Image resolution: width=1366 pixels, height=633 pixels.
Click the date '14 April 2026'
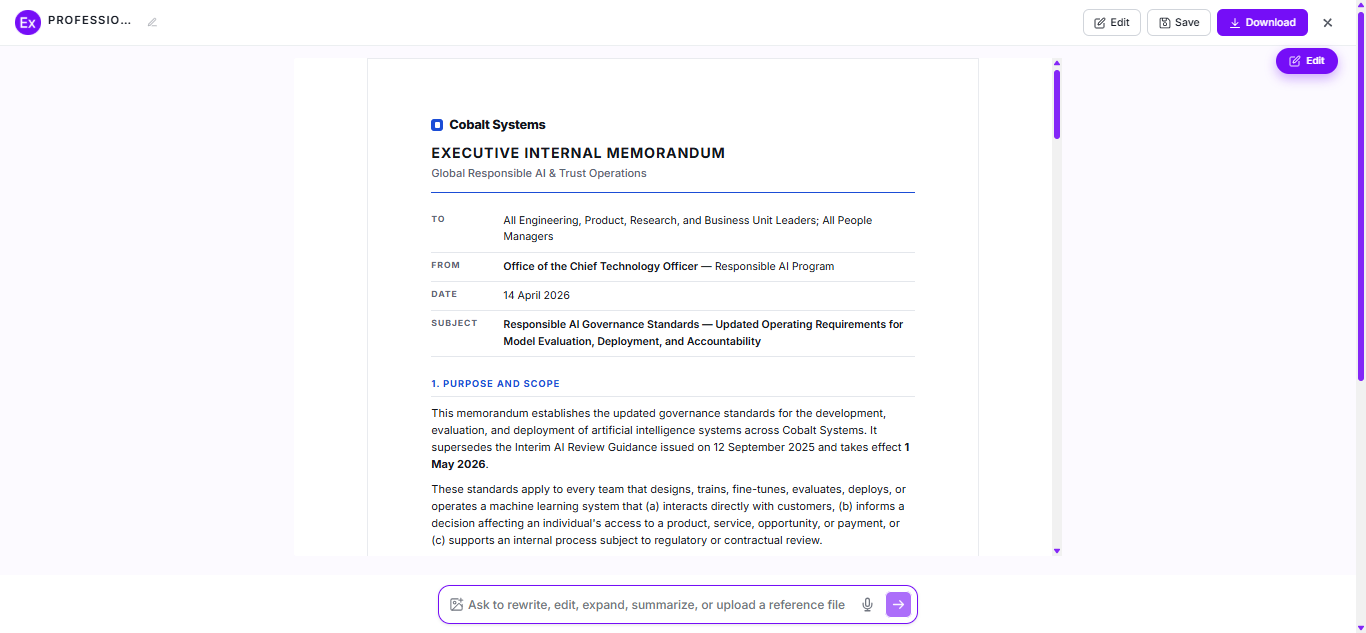pos(537,295)
